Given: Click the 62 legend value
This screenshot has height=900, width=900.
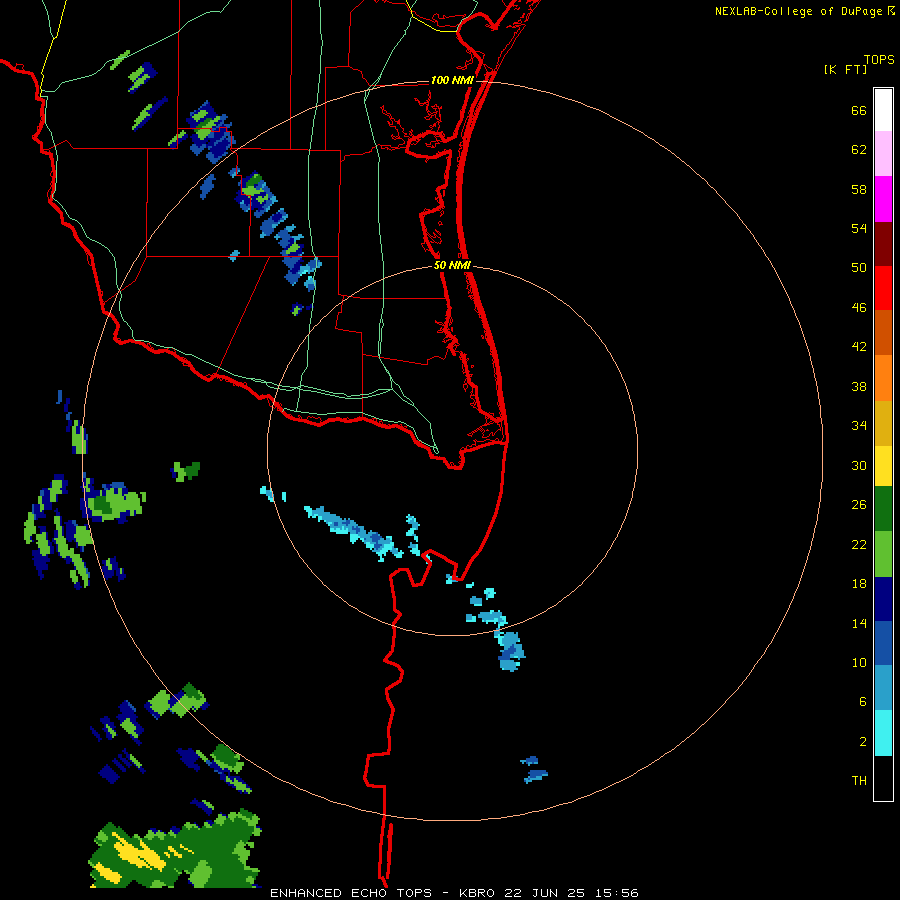Looking at the screenshot, I should [x=859, y=150].
